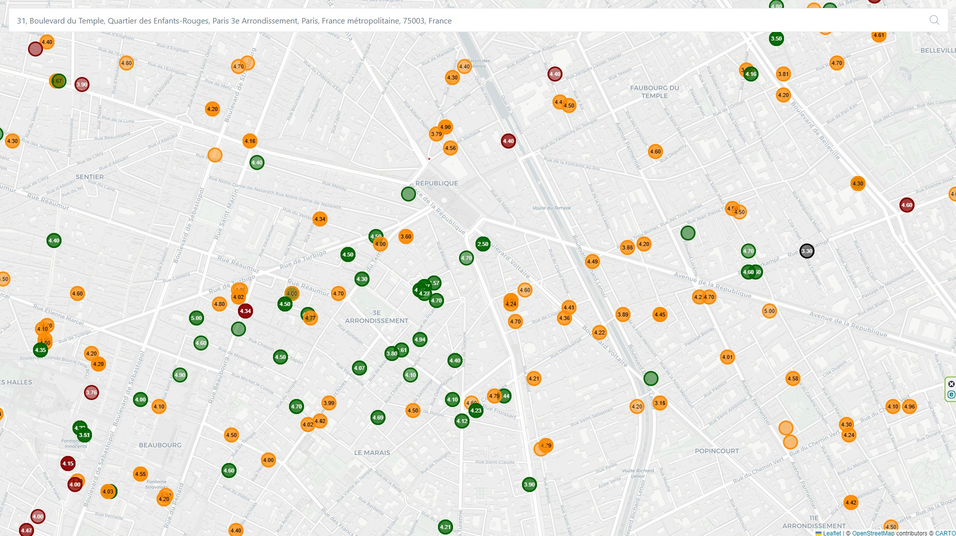
Task: Select the orange 4.56 marker
Action: 450,148
